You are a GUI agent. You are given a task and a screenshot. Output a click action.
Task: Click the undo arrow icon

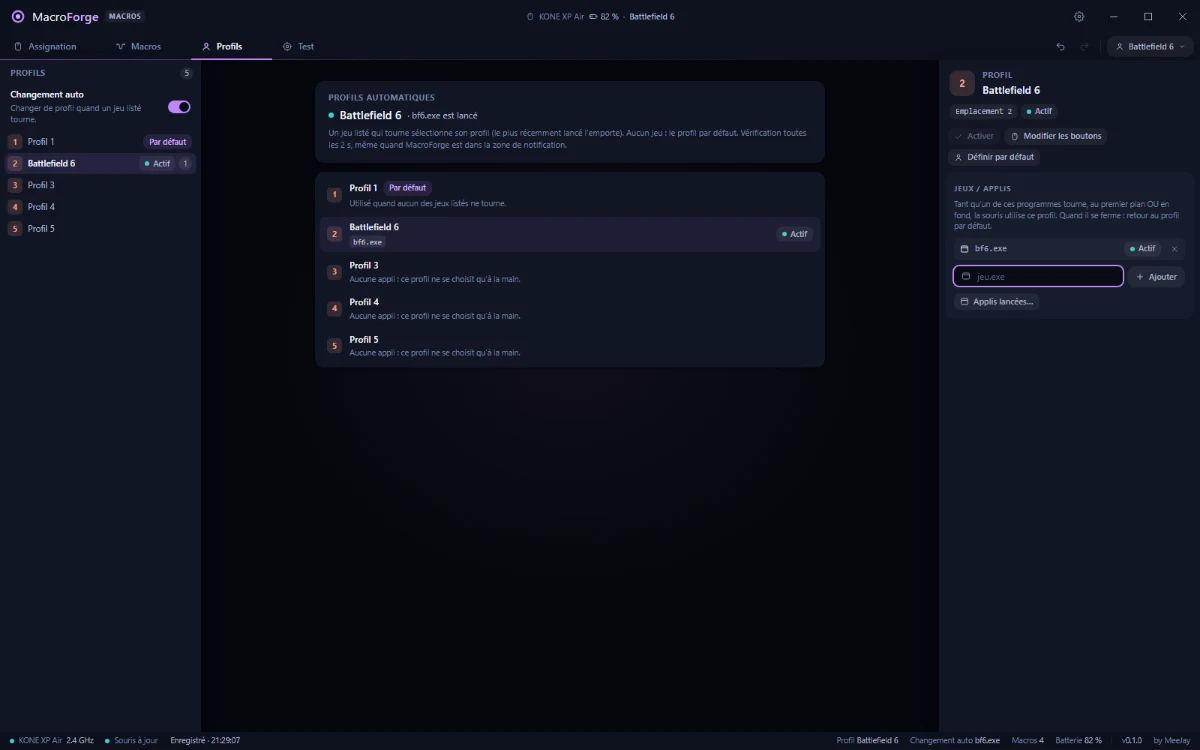[x=1061, y=47]
